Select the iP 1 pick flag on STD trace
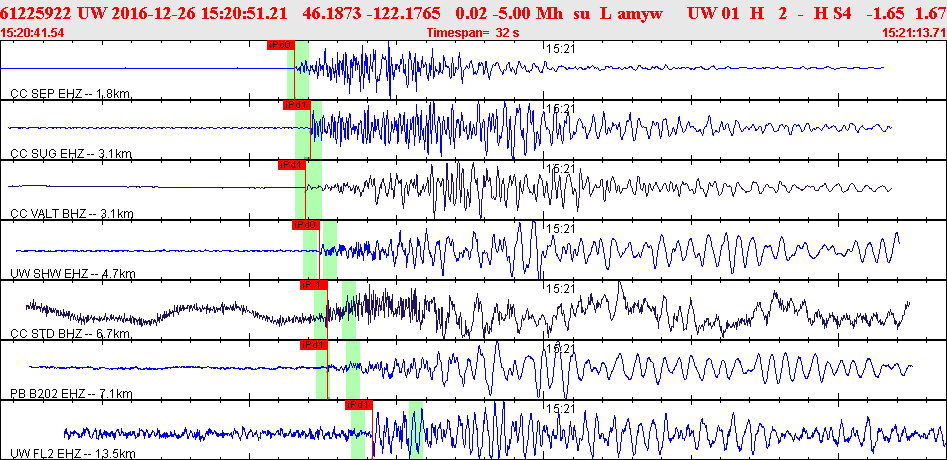The image size is (947, 460). [313, 284]
